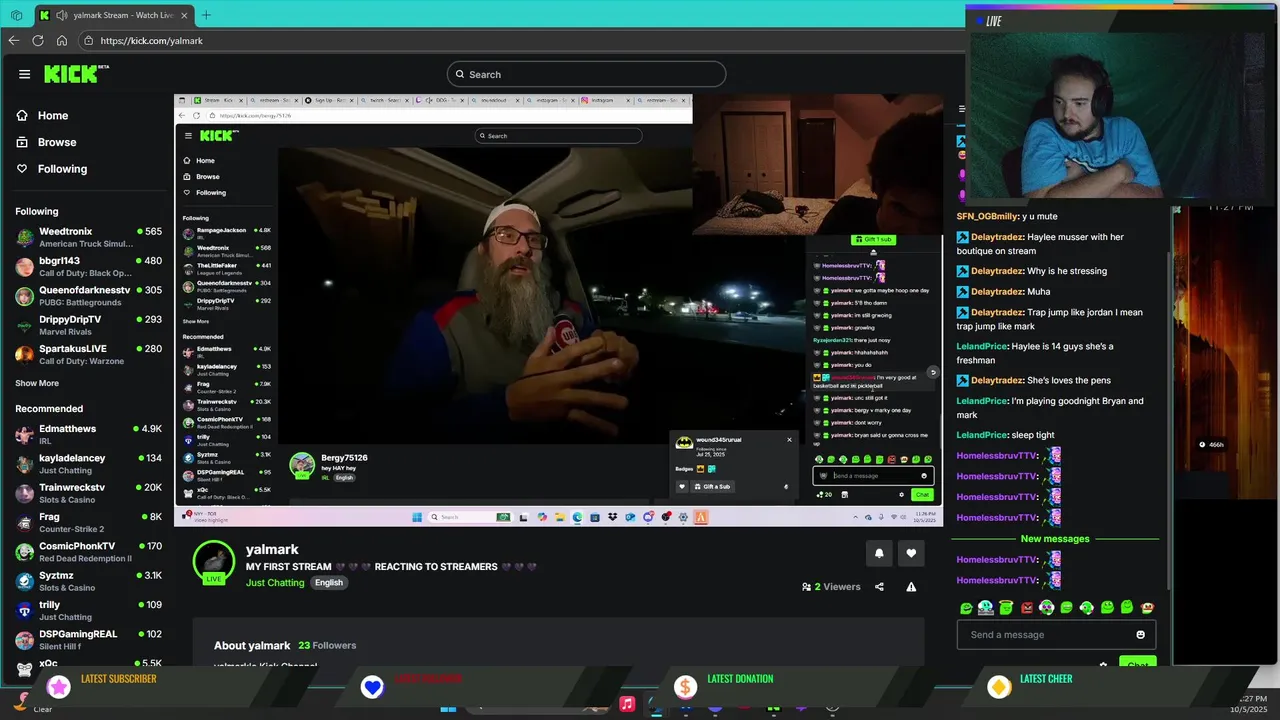Insert first green smiling emote in chat
Viewport: 1280px width, 720px height.
[966, 608]
